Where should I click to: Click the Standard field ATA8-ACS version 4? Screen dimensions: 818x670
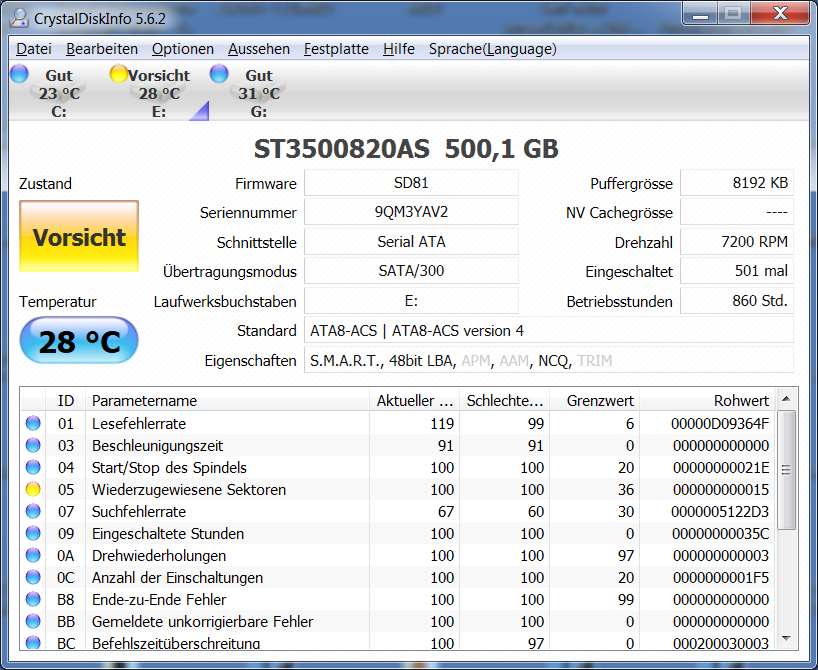[549, 330]
